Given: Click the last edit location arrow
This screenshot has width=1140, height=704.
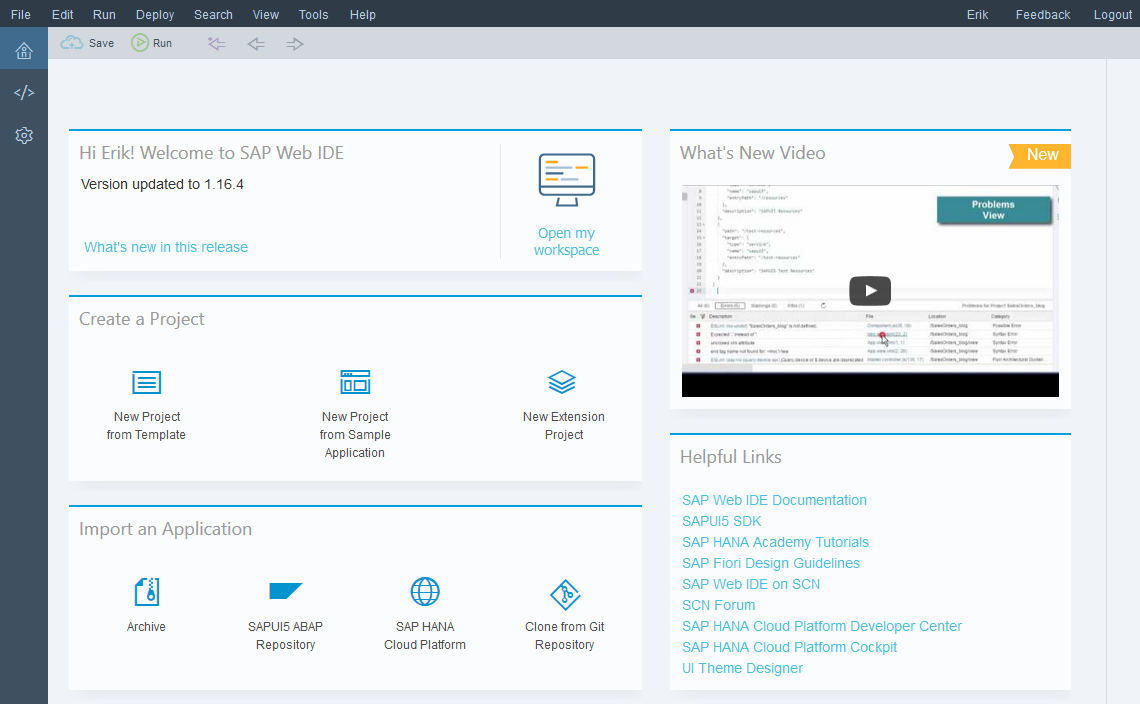Looking at the screenshot, I should pyautogui.click(x=217, y=44).
